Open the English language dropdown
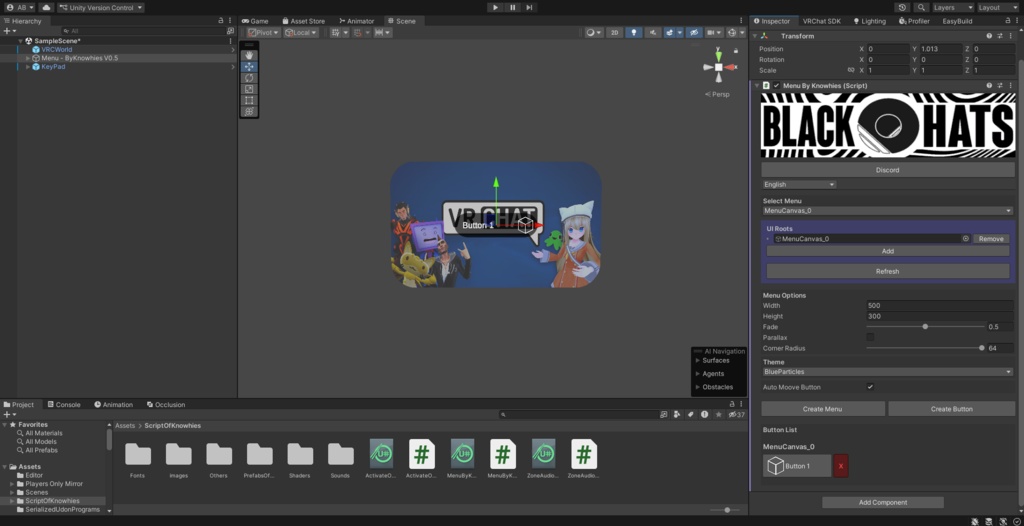 click(799, 185)
